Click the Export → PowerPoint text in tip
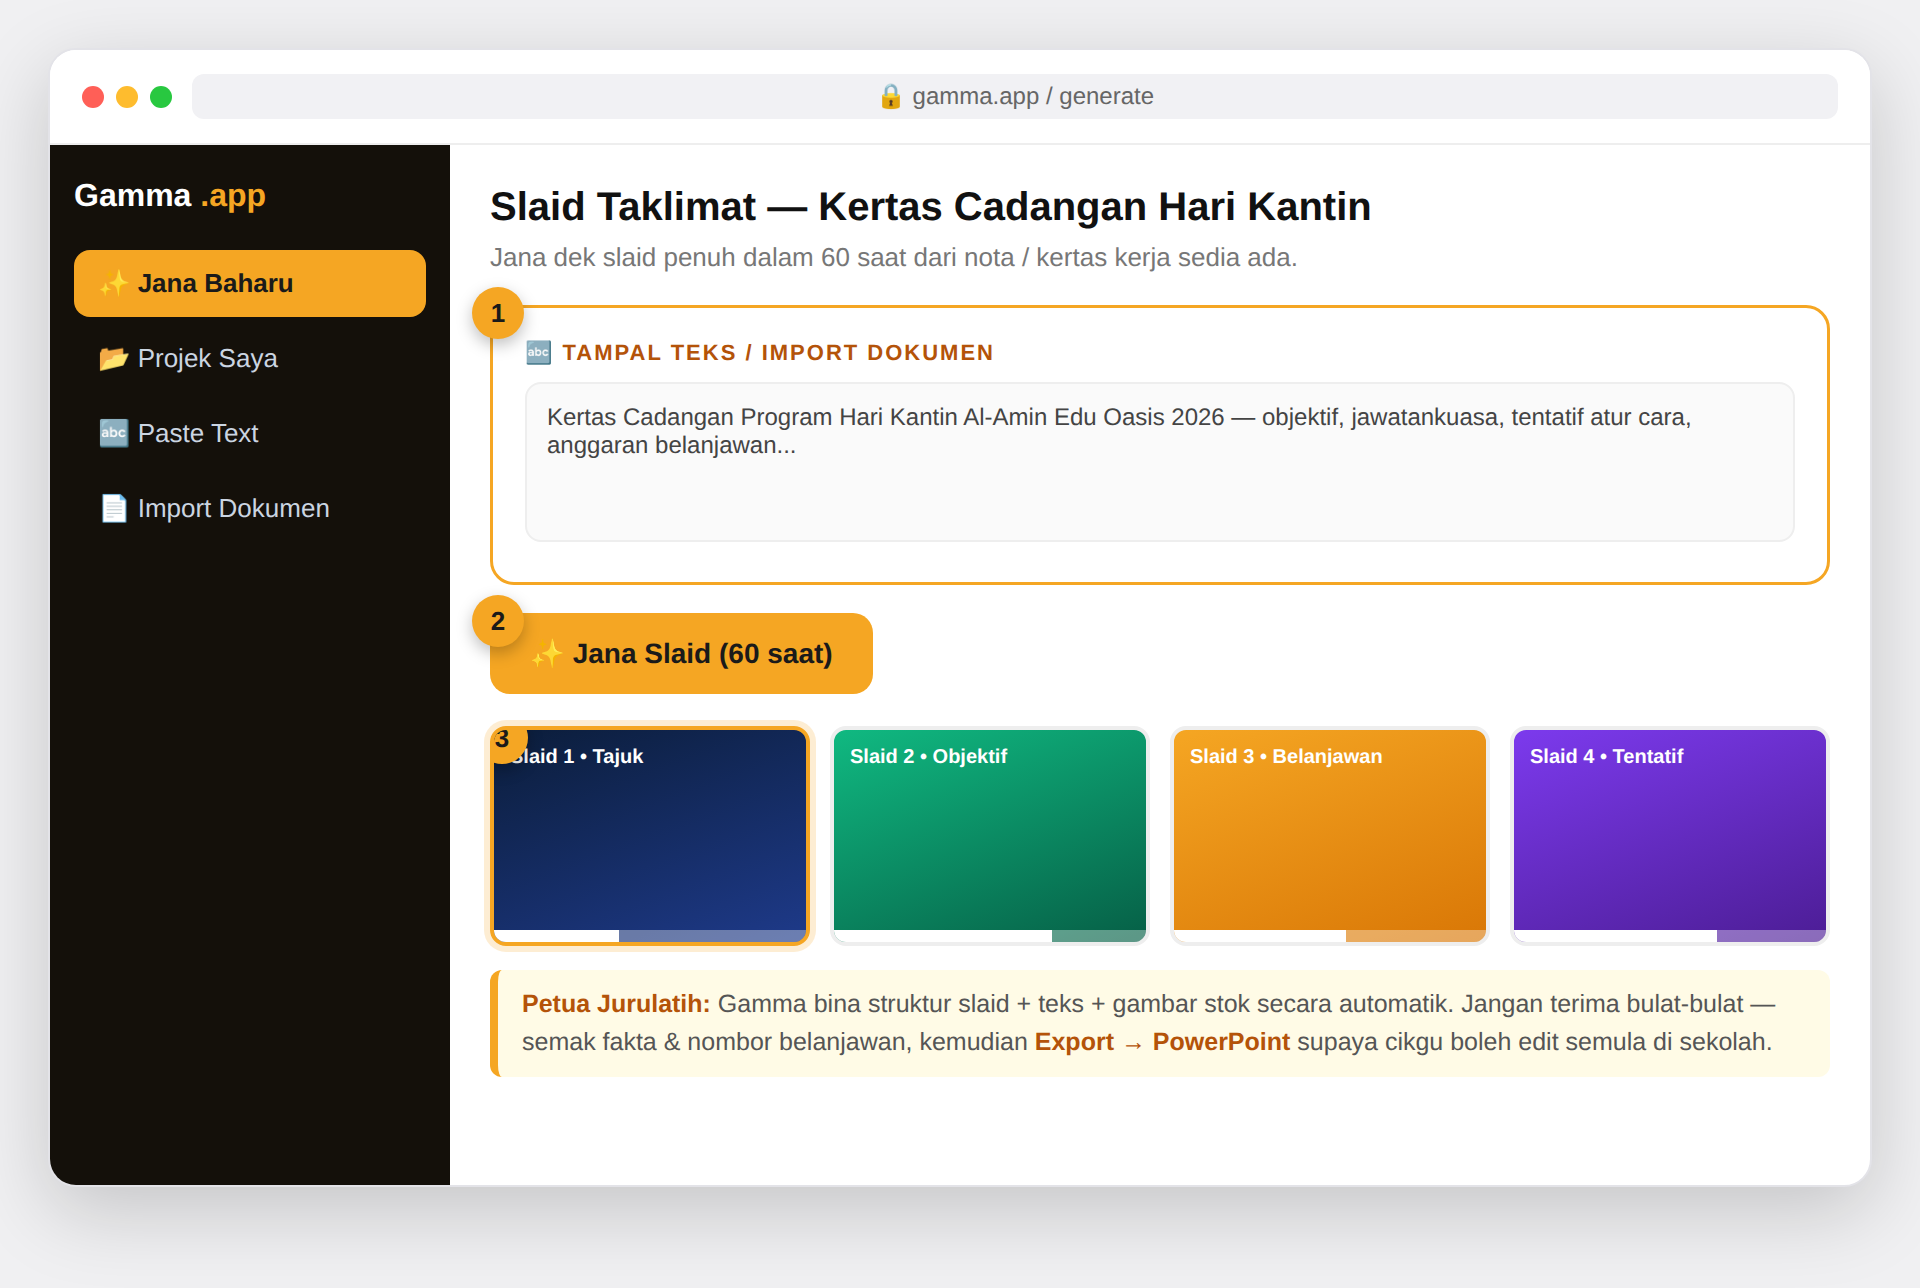Image resolution: width=1920 pixels, height=1288 pixels. pyautogui.click(x=1162, y=1042)
